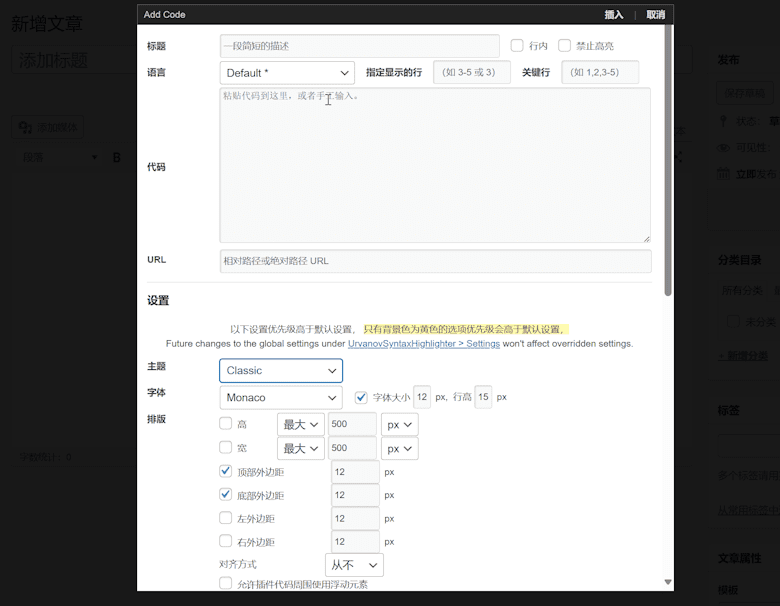This screenshot has width=780, height=606.
Task: Tick the 未分类 checkbox in background sidebar
Action: click(x=733, y=321)
